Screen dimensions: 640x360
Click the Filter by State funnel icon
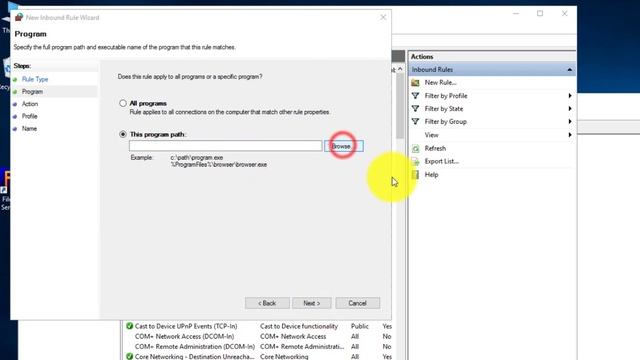(x=415, y=109)
